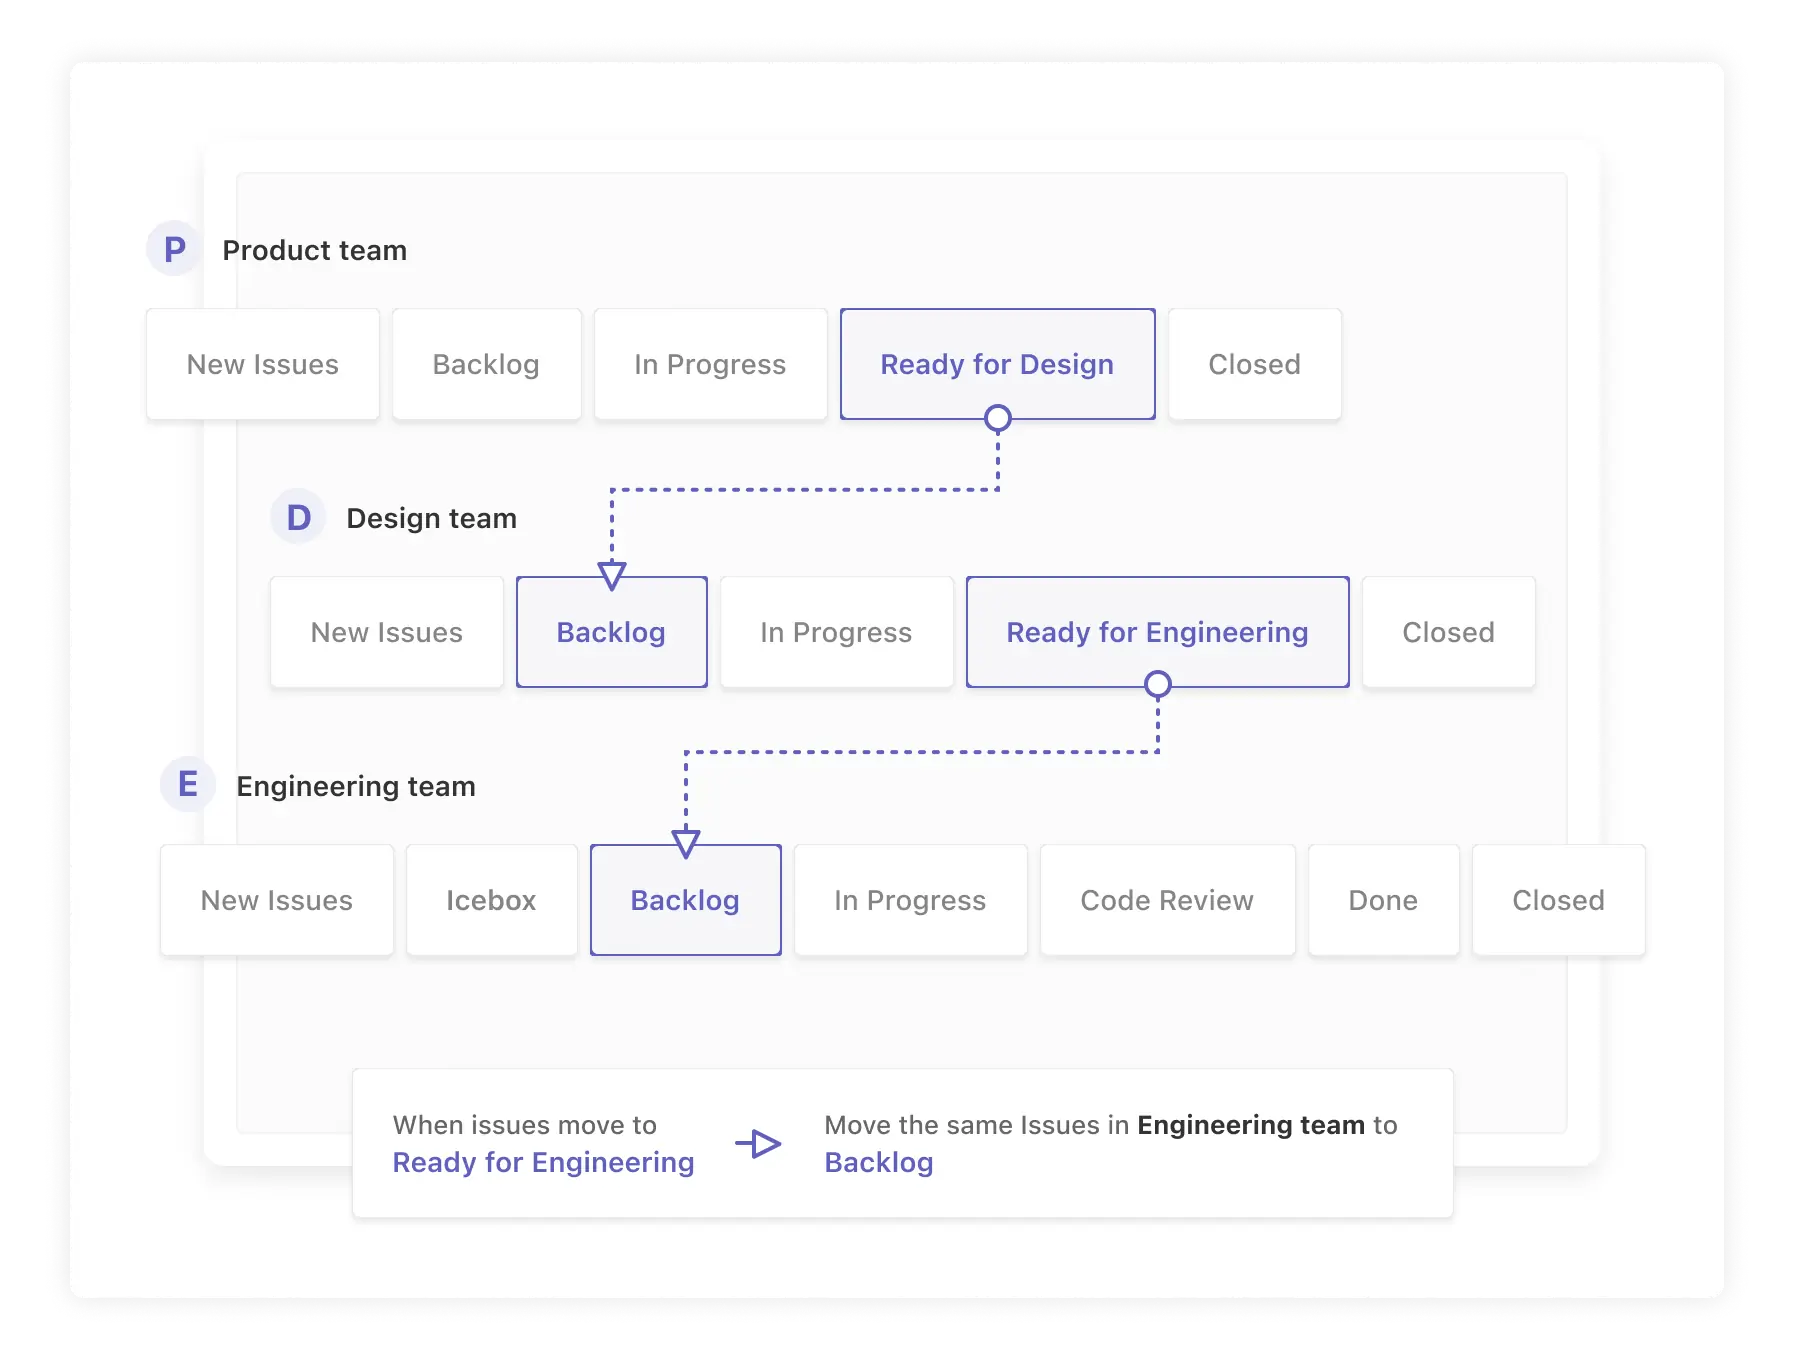
Task: Click the Product team heading
Action: tap(315, 250)
